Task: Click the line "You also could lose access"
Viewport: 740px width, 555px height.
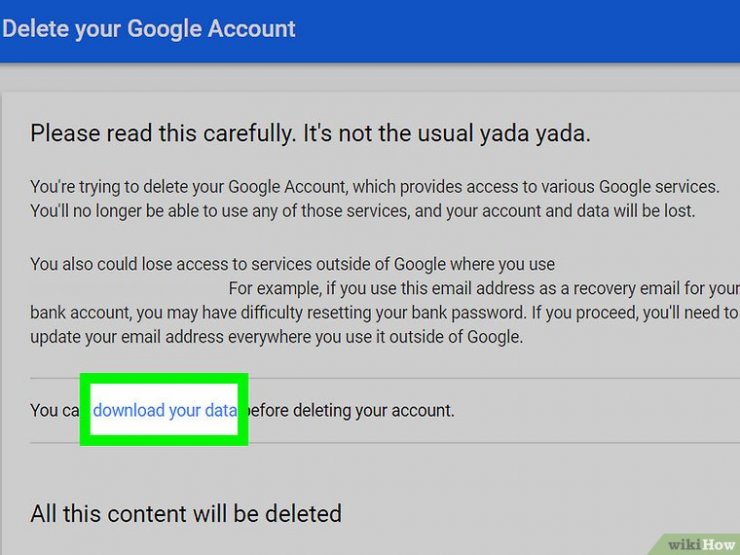Action: click(292, 265)
